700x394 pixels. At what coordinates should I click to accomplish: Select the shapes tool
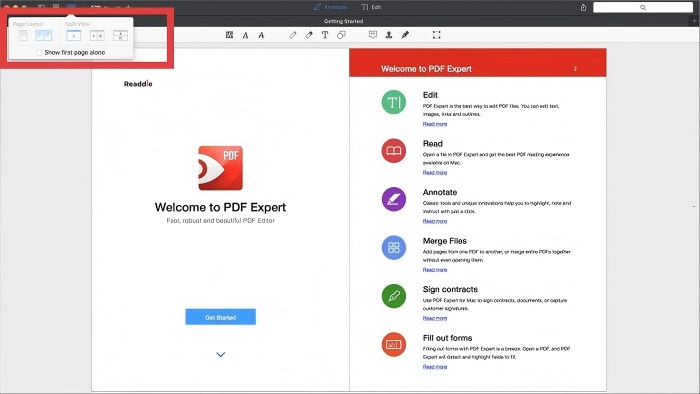pos(342,35)
